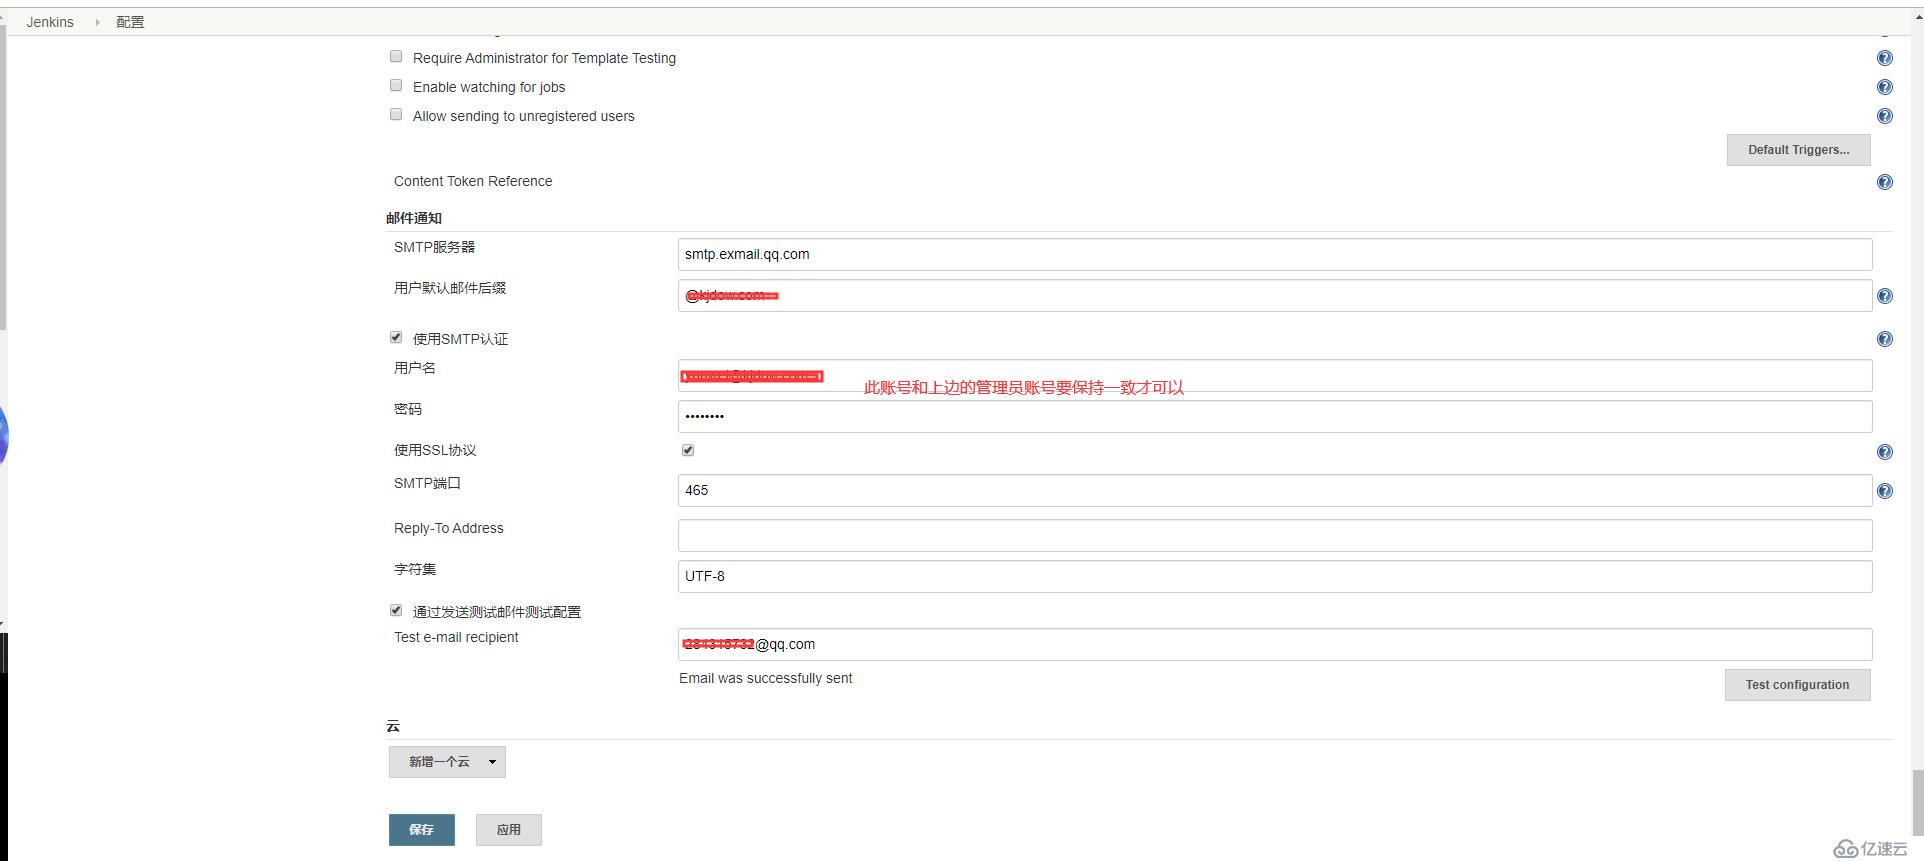This screenshot has height=861, width=1924.
Task: Open help for Require Administrator for Template Testing
Action: 1885,58
